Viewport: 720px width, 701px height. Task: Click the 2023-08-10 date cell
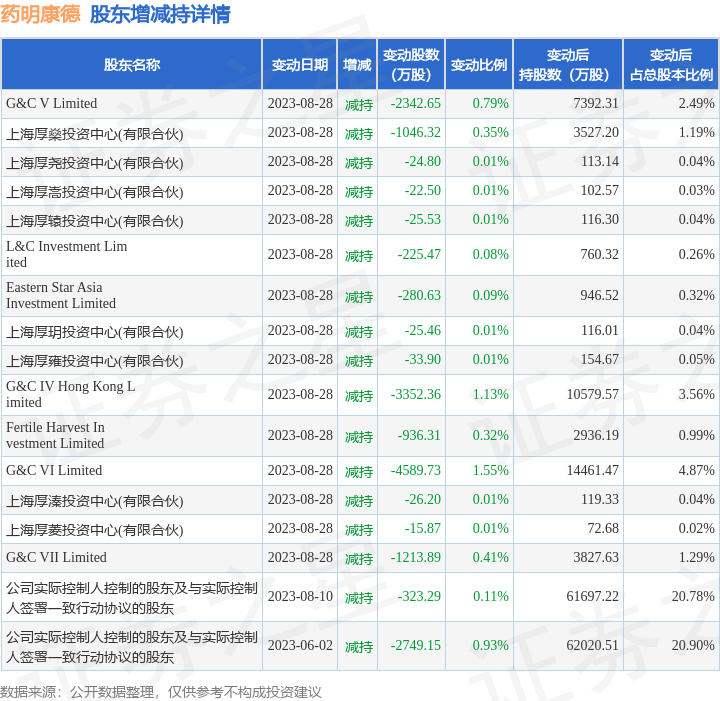300,596
